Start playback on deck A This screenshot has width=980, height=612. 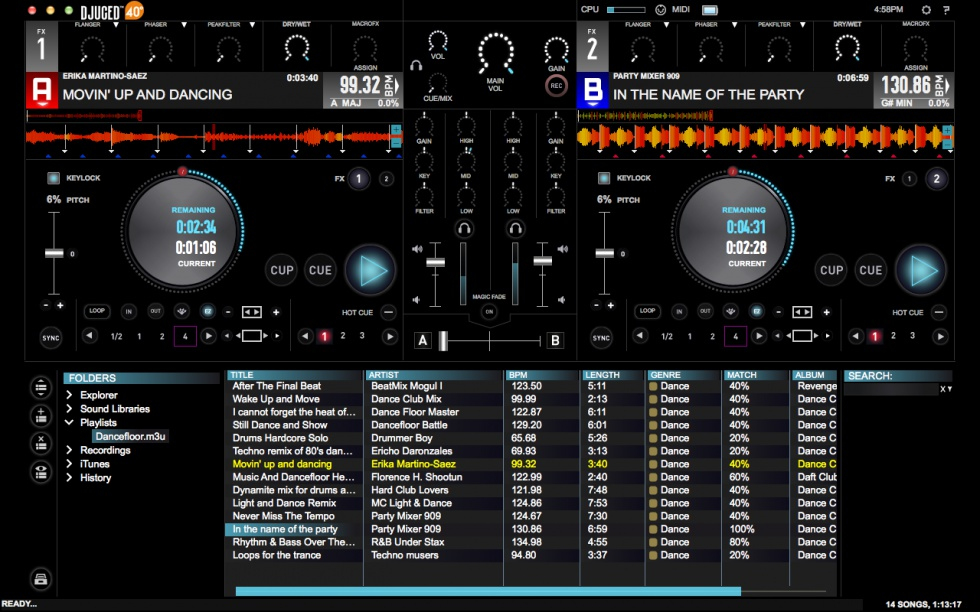coord(371,271)
